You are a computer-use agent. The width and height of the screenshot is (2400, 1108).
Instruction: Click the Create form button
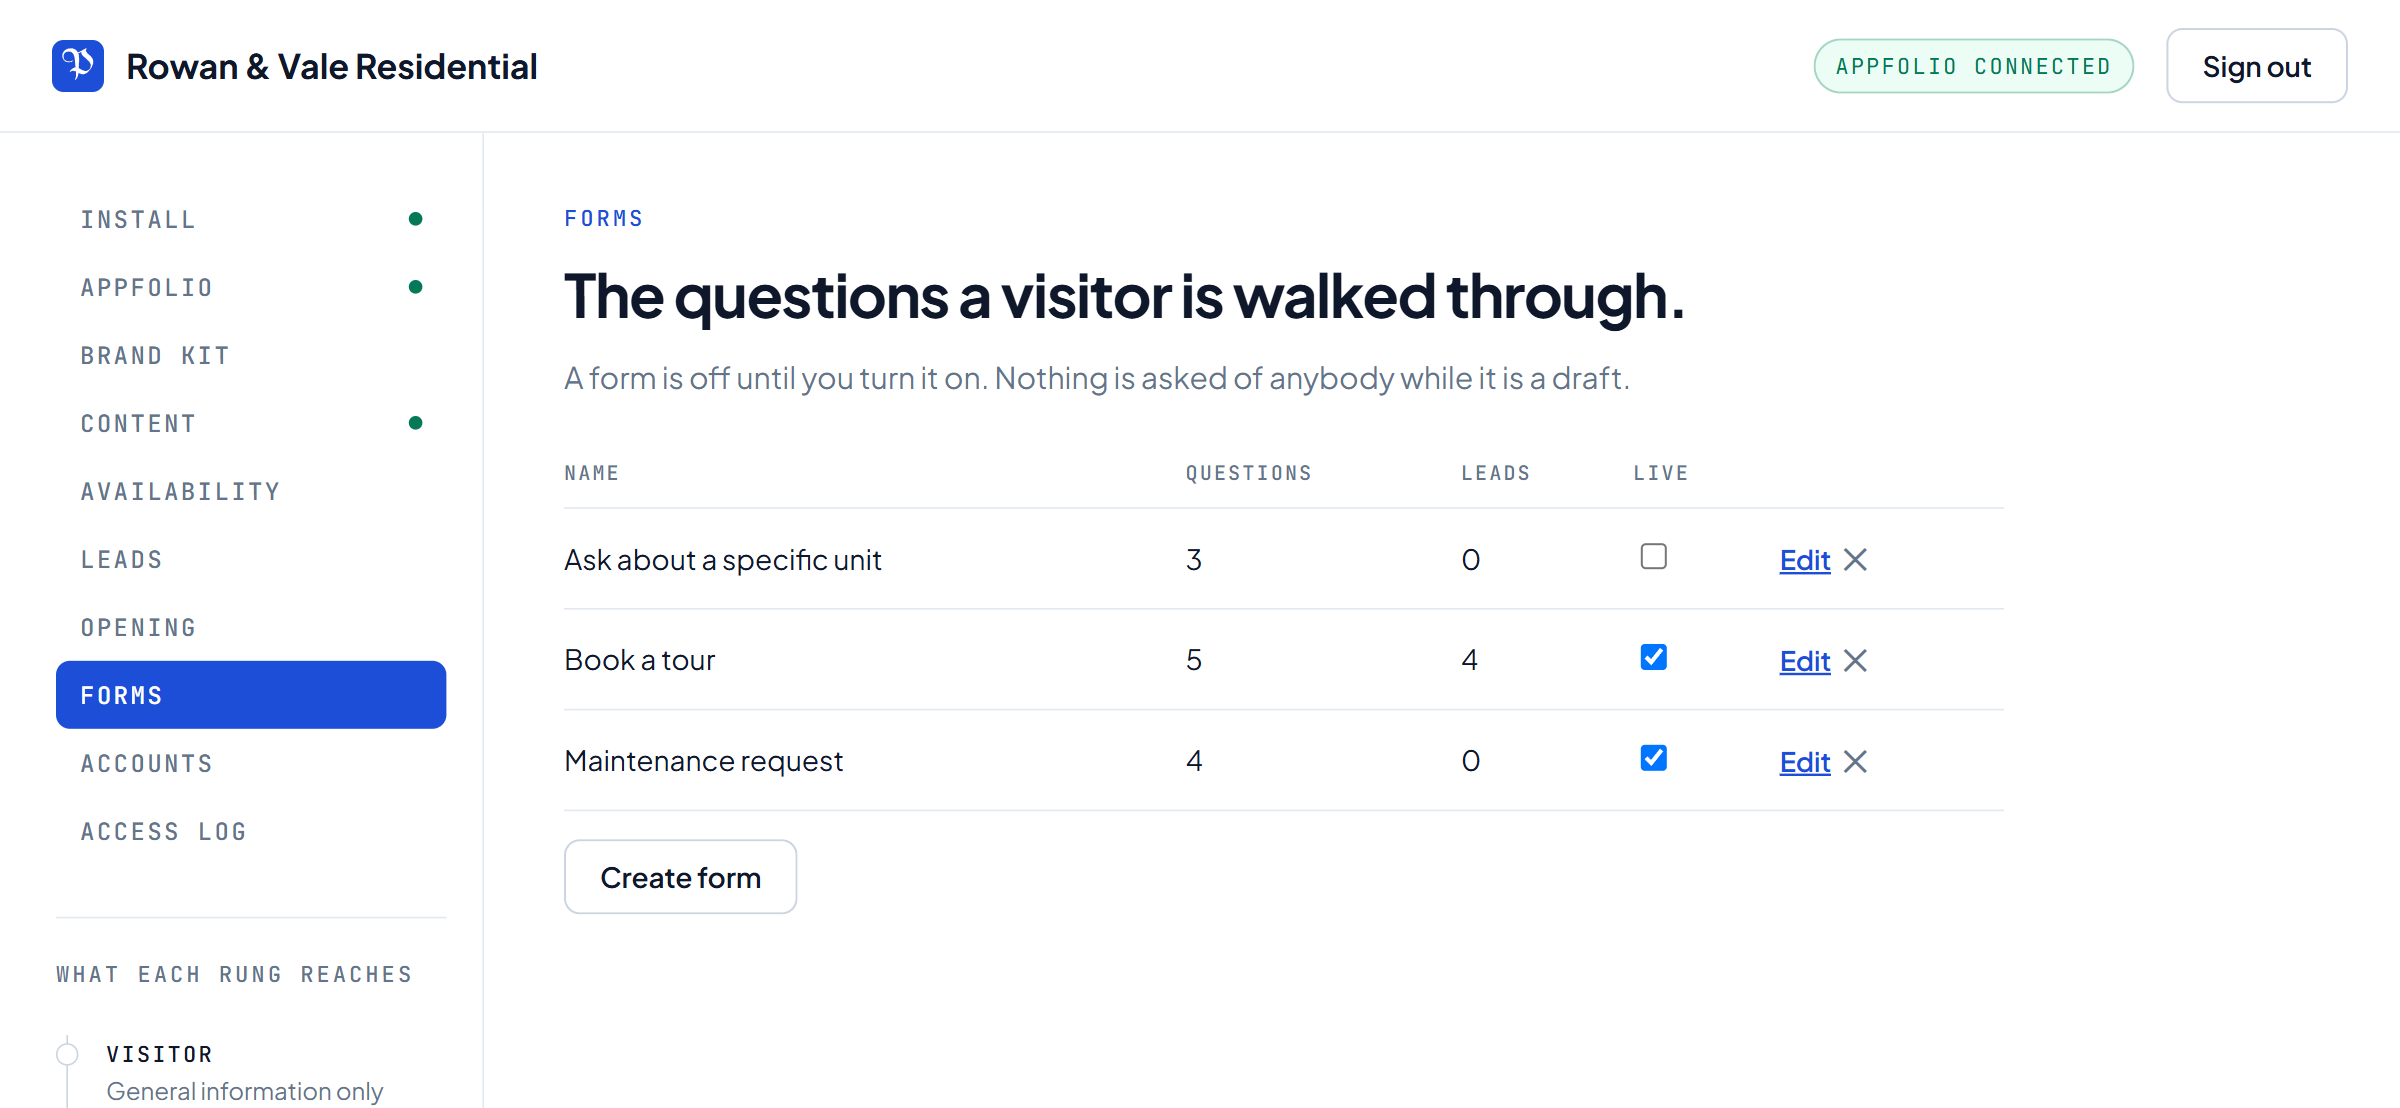click(x=680, y=877)
